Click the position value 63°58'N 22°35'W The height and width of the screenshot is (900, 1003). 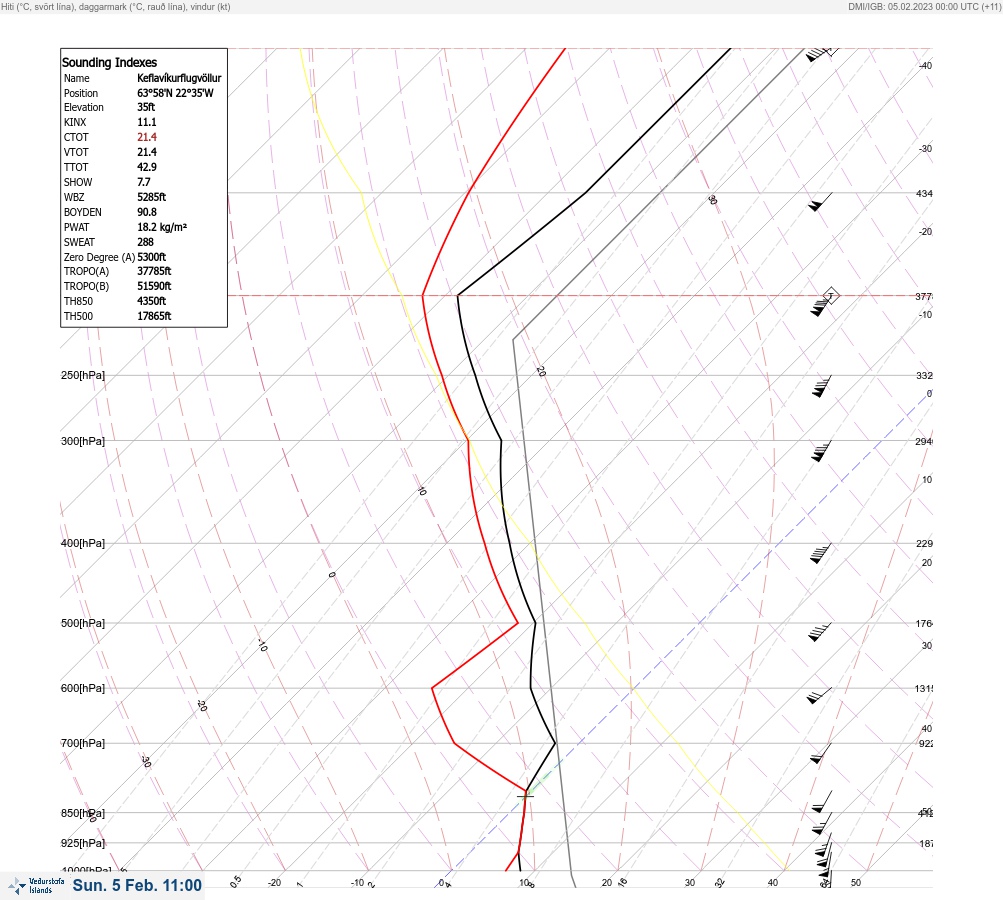[x=175, y=93]
